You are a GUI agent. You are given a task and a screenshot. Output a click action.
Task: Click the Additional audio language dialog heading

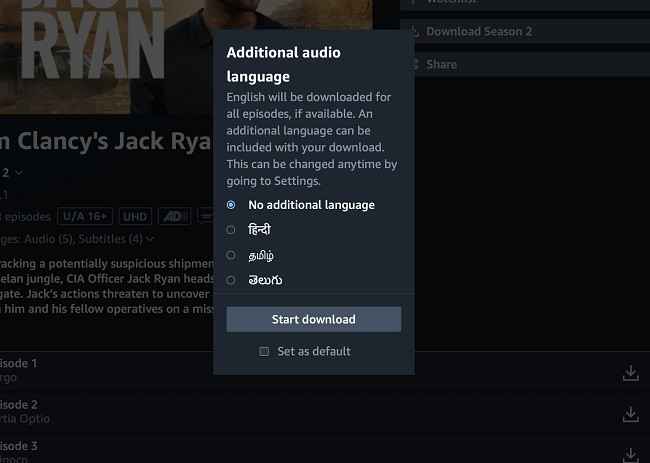[284, 65]
